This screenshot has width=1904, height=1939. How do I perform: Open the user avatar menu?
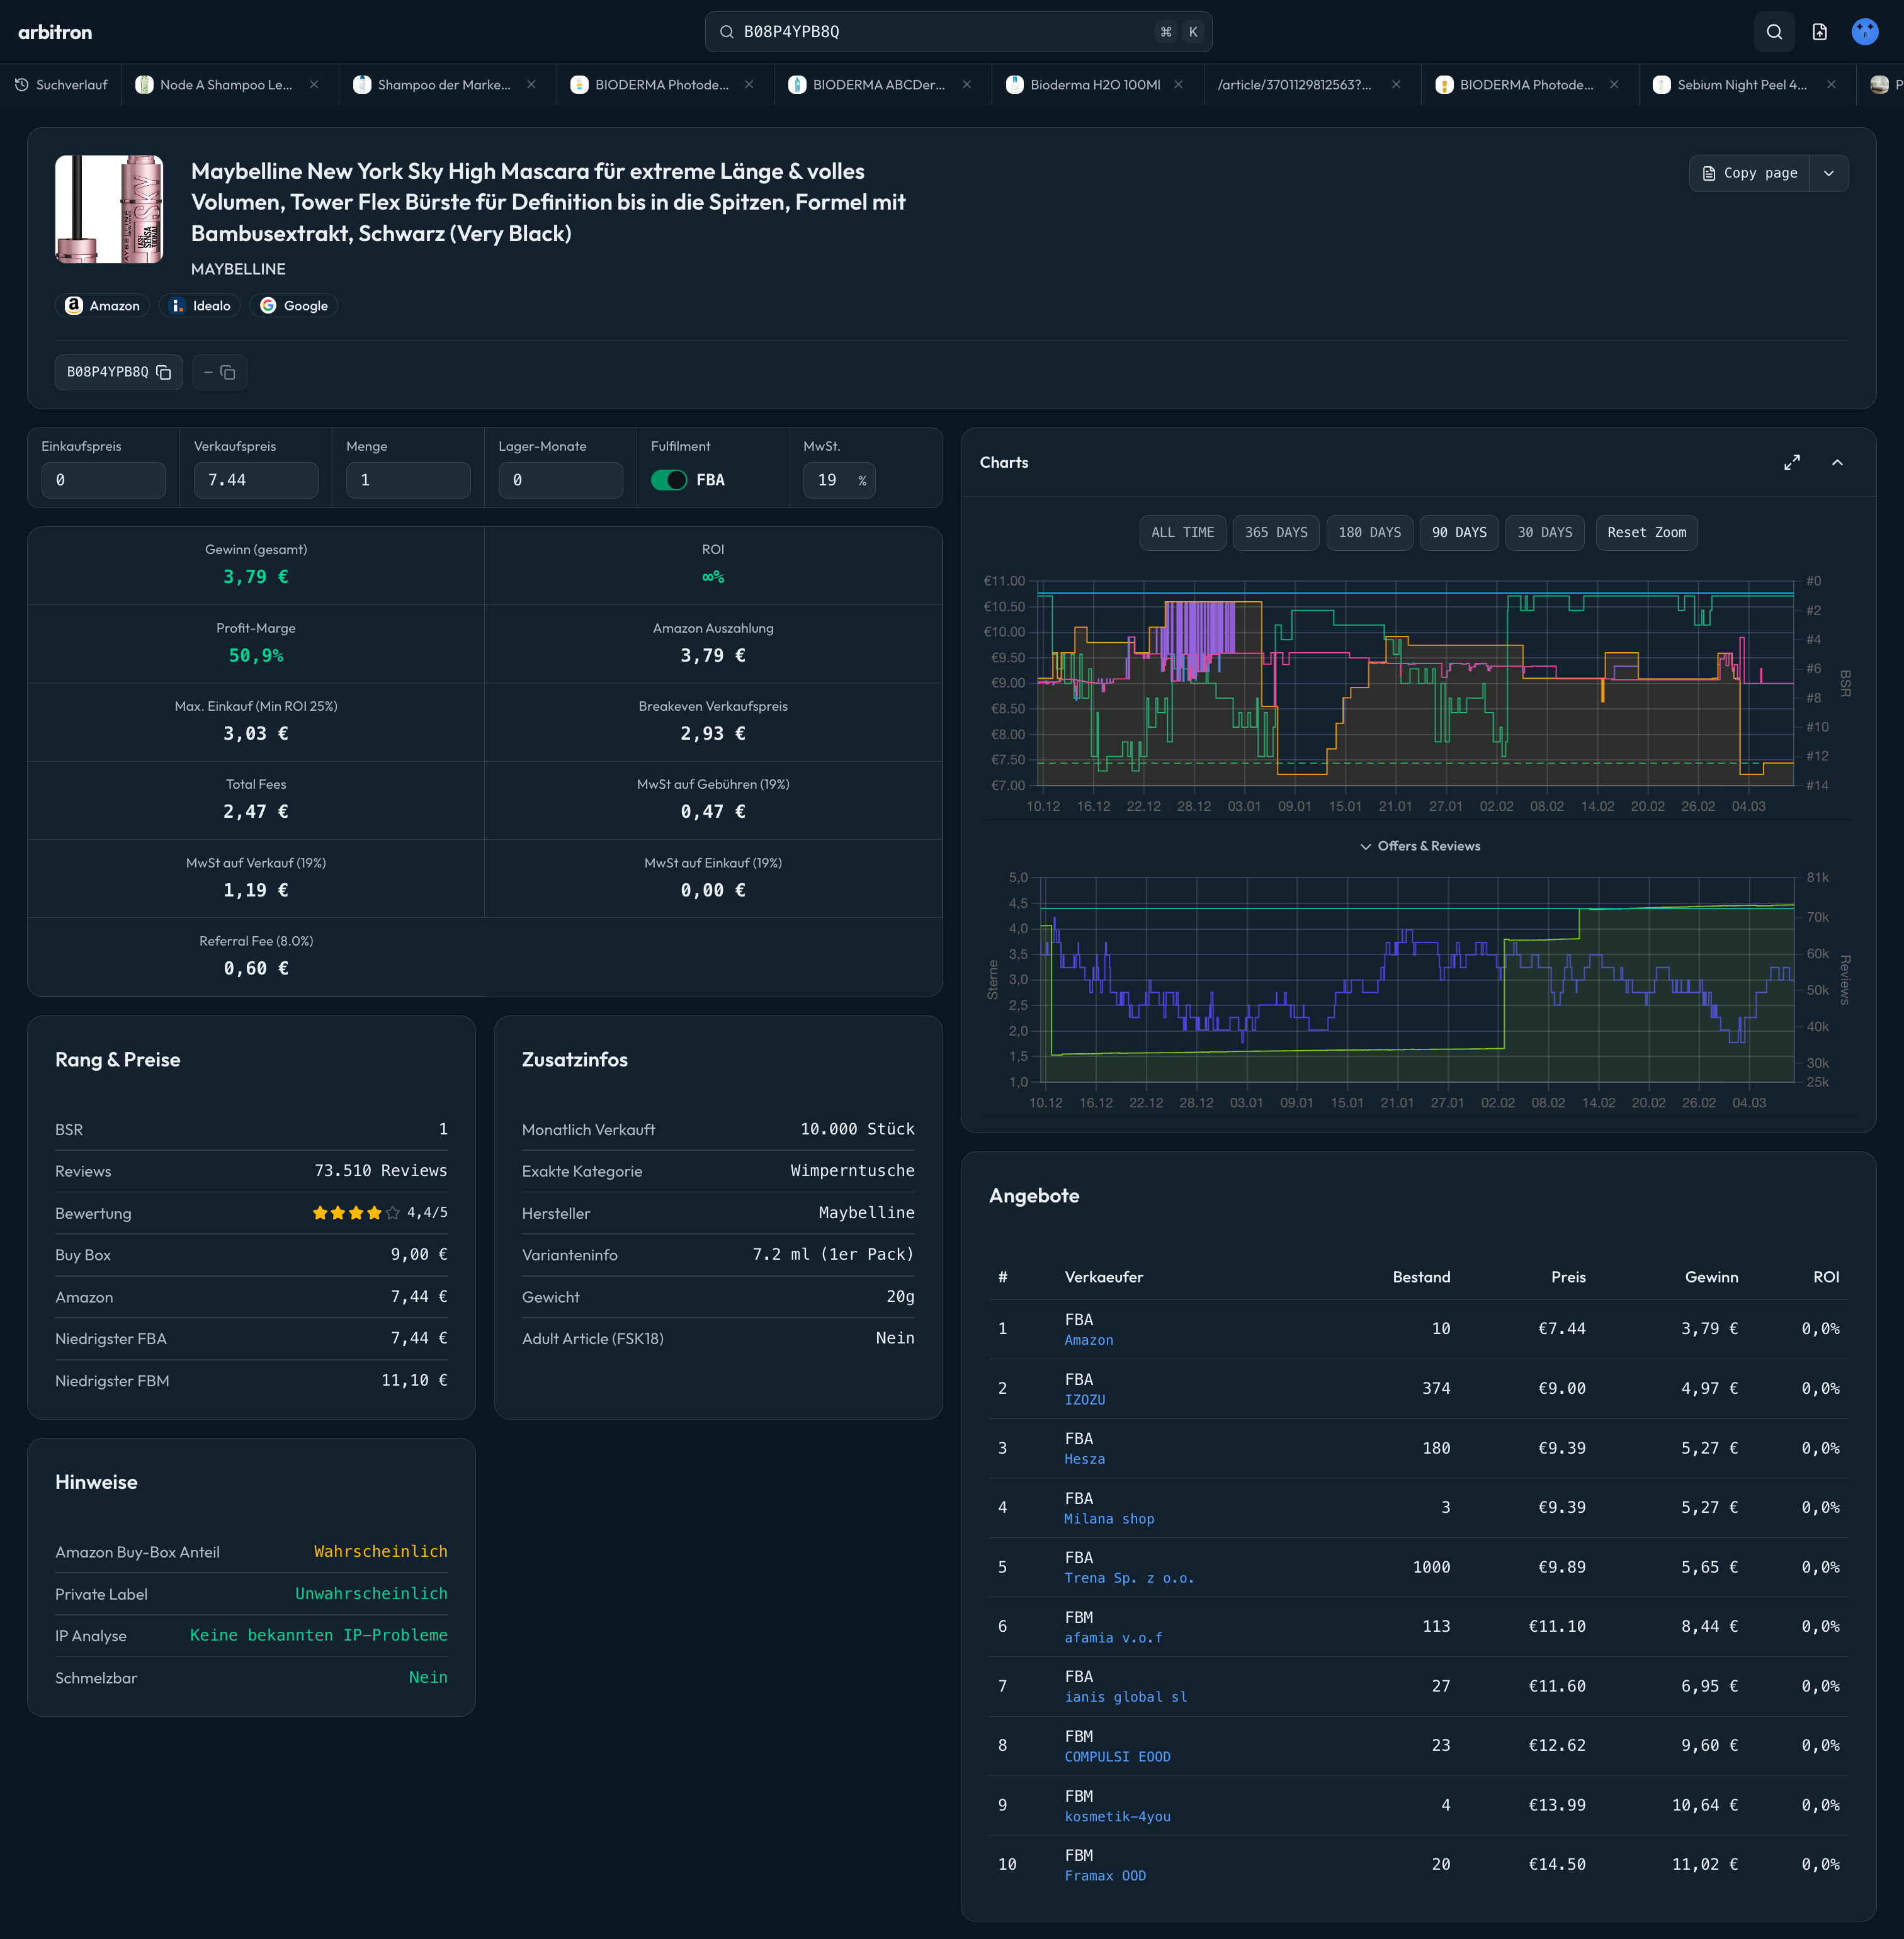pos(1864,32)
